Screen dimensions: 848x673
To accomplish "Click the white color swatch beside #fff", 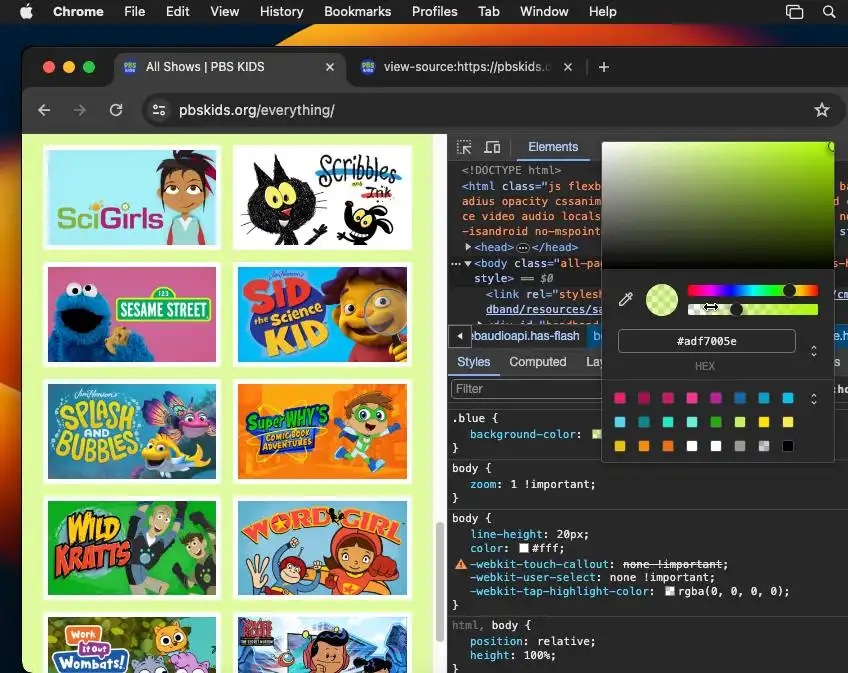I will point(524,548).
